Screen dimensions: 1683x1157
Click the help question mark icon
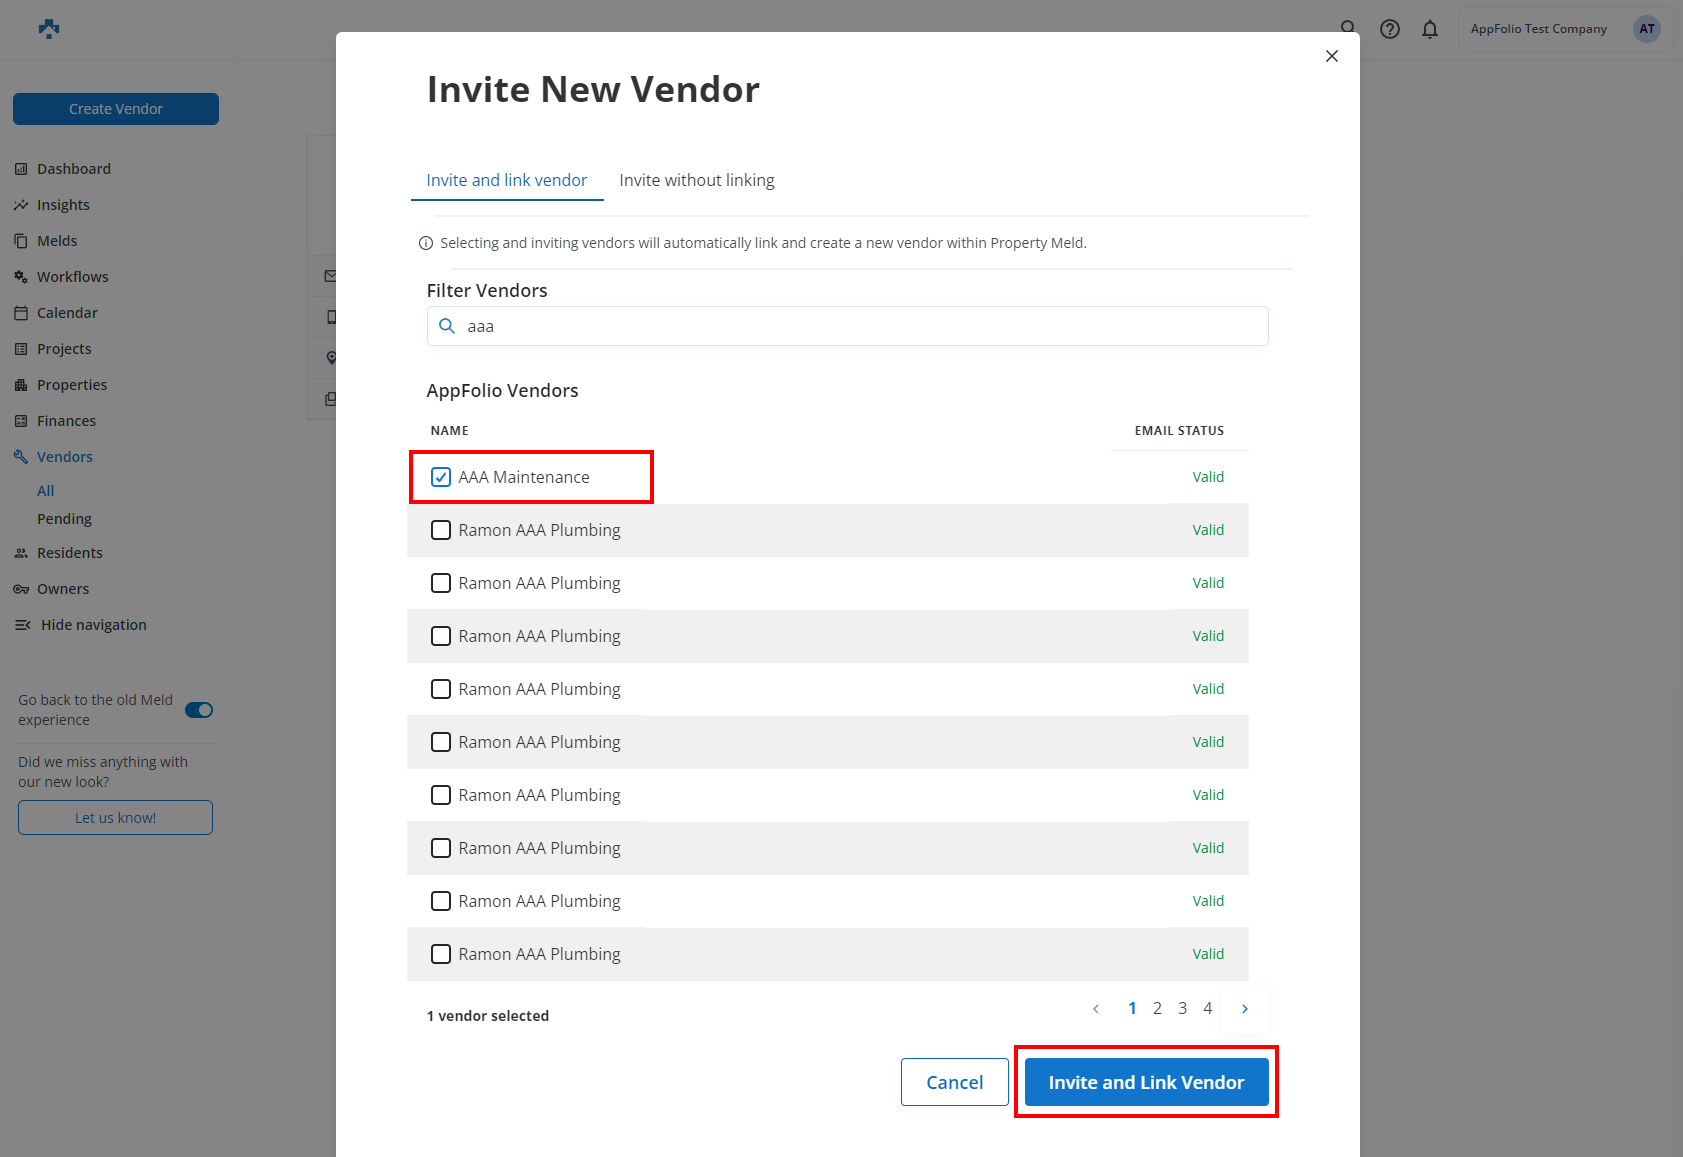click(x=1389, y=29)
